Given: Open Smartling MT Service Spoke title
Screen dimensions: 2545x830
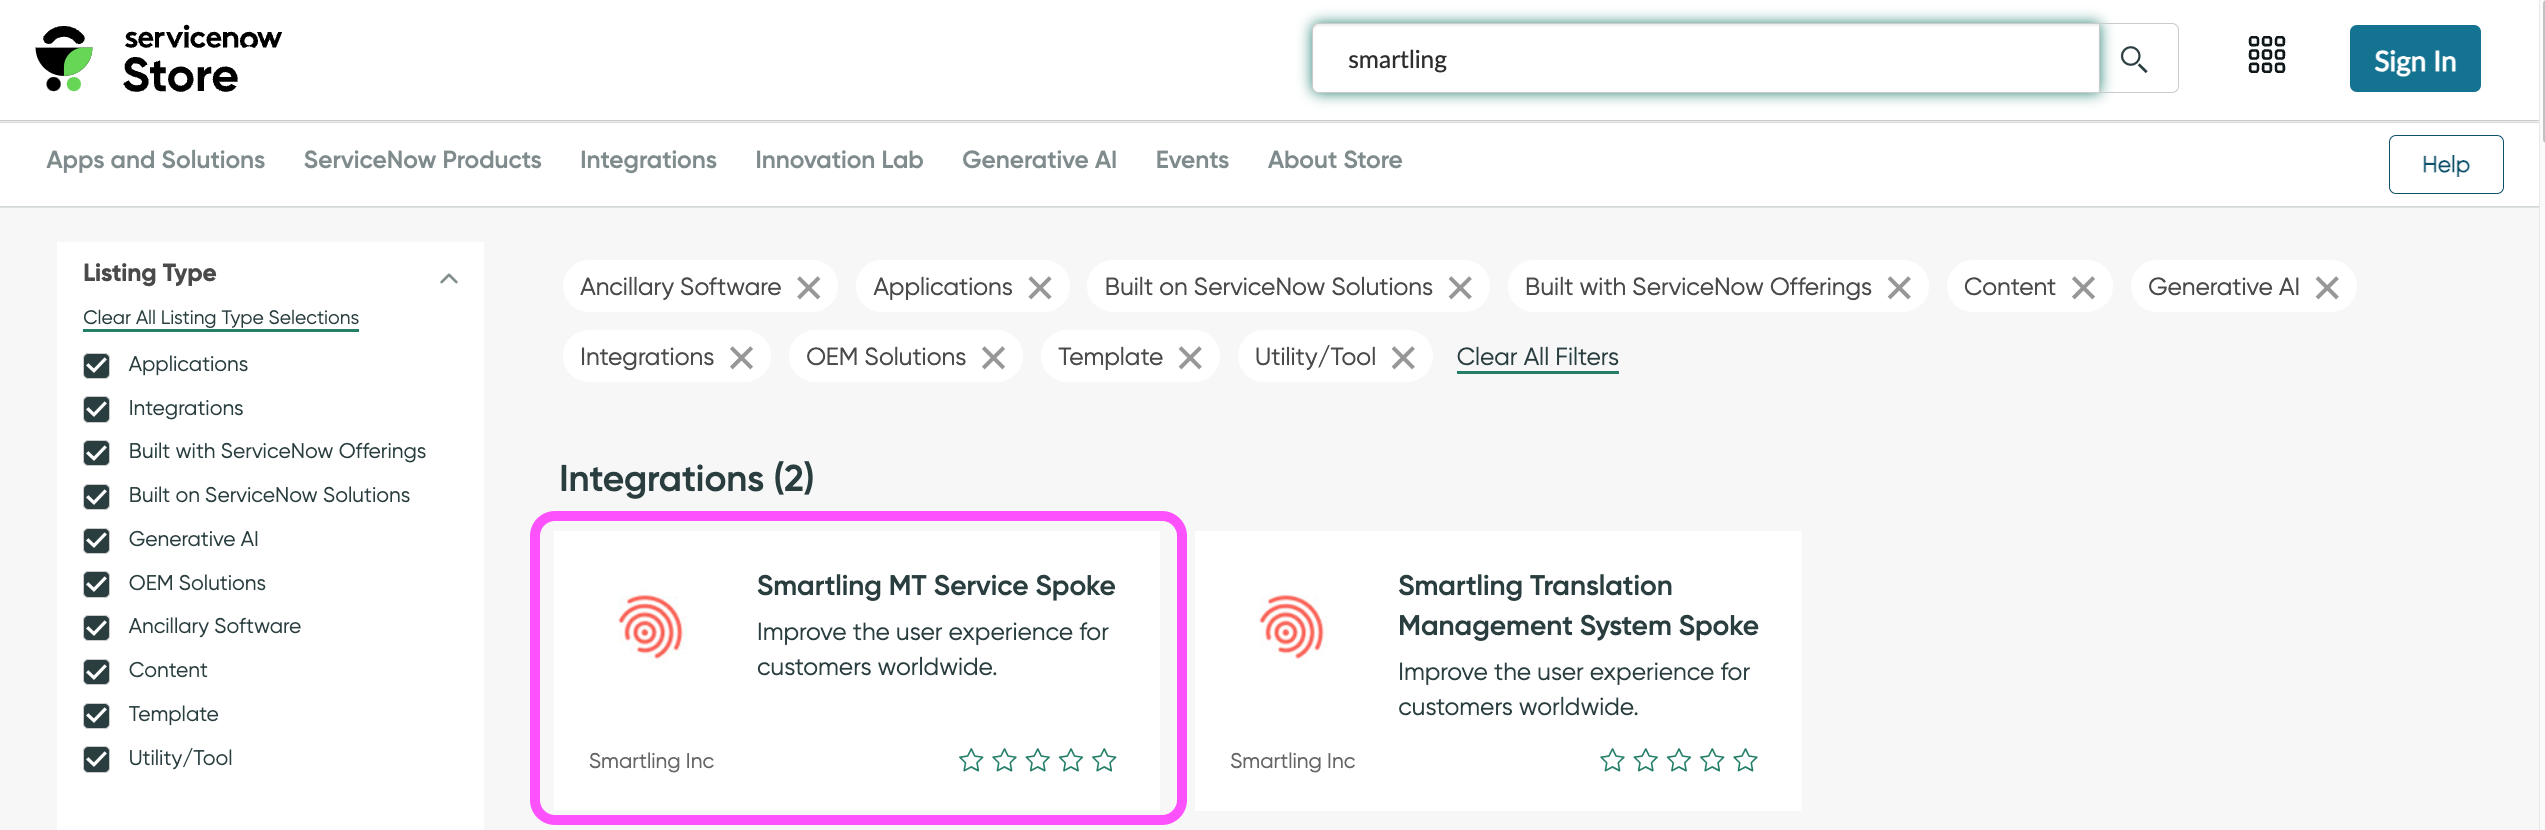Looking at the screenshot, I should click(936, 586).
